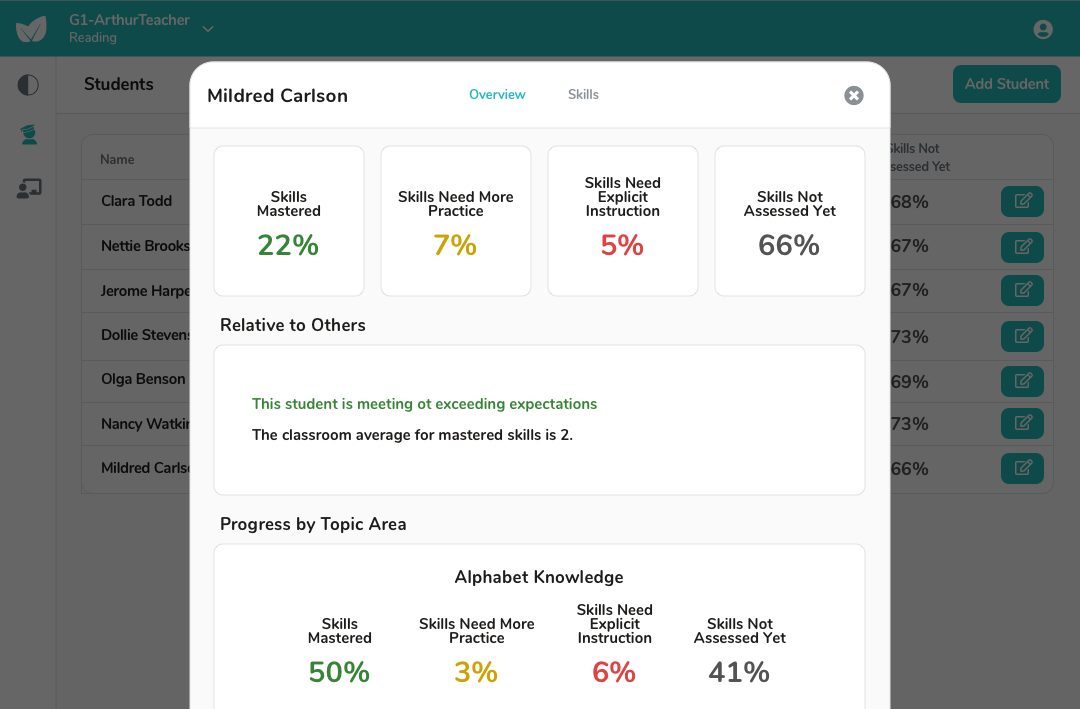
Task: Click the Skills Mastered 22% card
Action: click(x=289, y=221)
